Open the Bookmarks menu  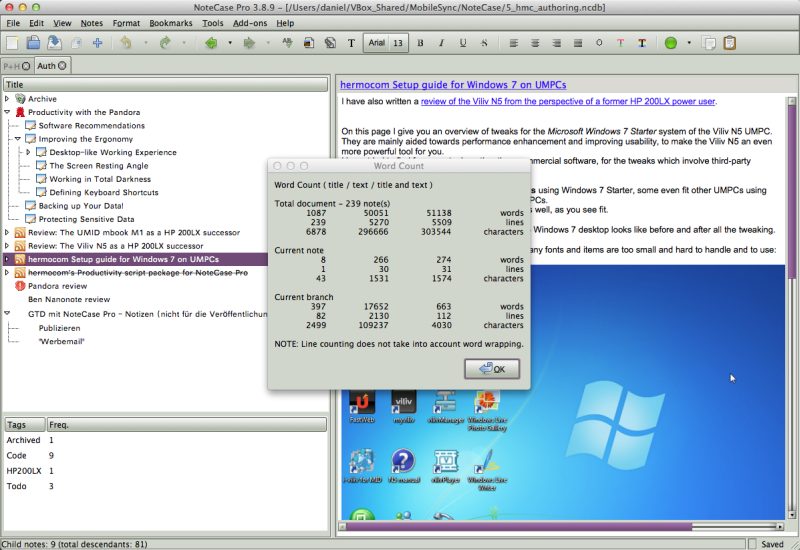170,23
